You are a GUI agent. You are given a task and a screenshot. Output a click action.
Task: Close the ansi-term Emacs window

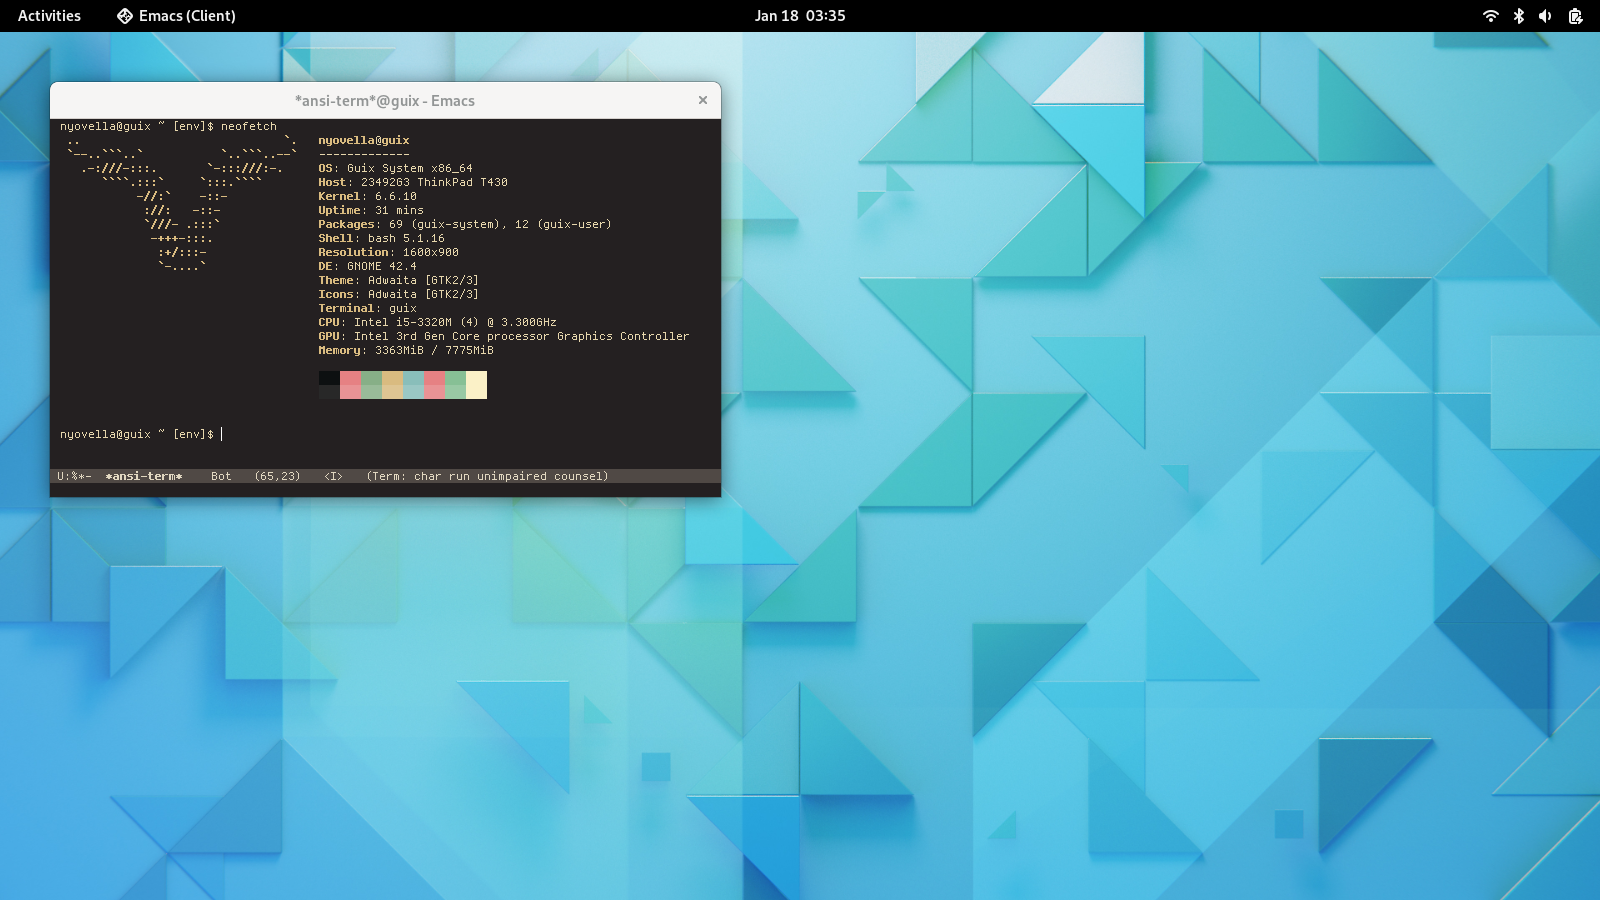[703, 100]
